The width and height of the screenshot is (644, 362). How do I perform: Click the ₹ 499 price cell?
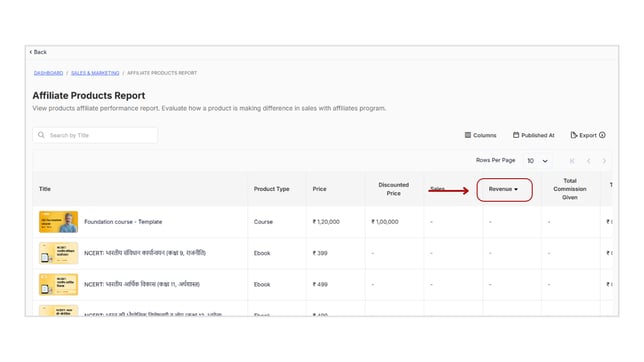pyautogui.click(x=320, y=284)
